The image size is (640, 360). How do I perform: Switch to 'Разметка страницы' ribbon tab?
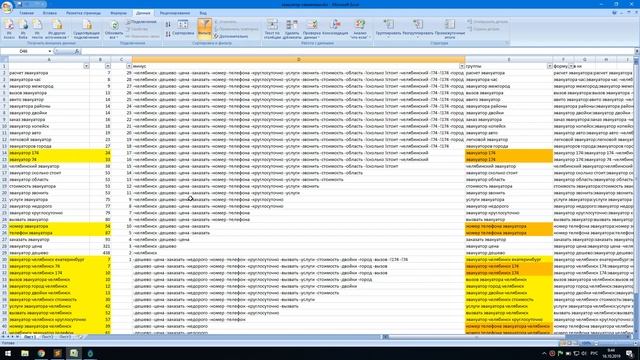click(x=83, y=13)
